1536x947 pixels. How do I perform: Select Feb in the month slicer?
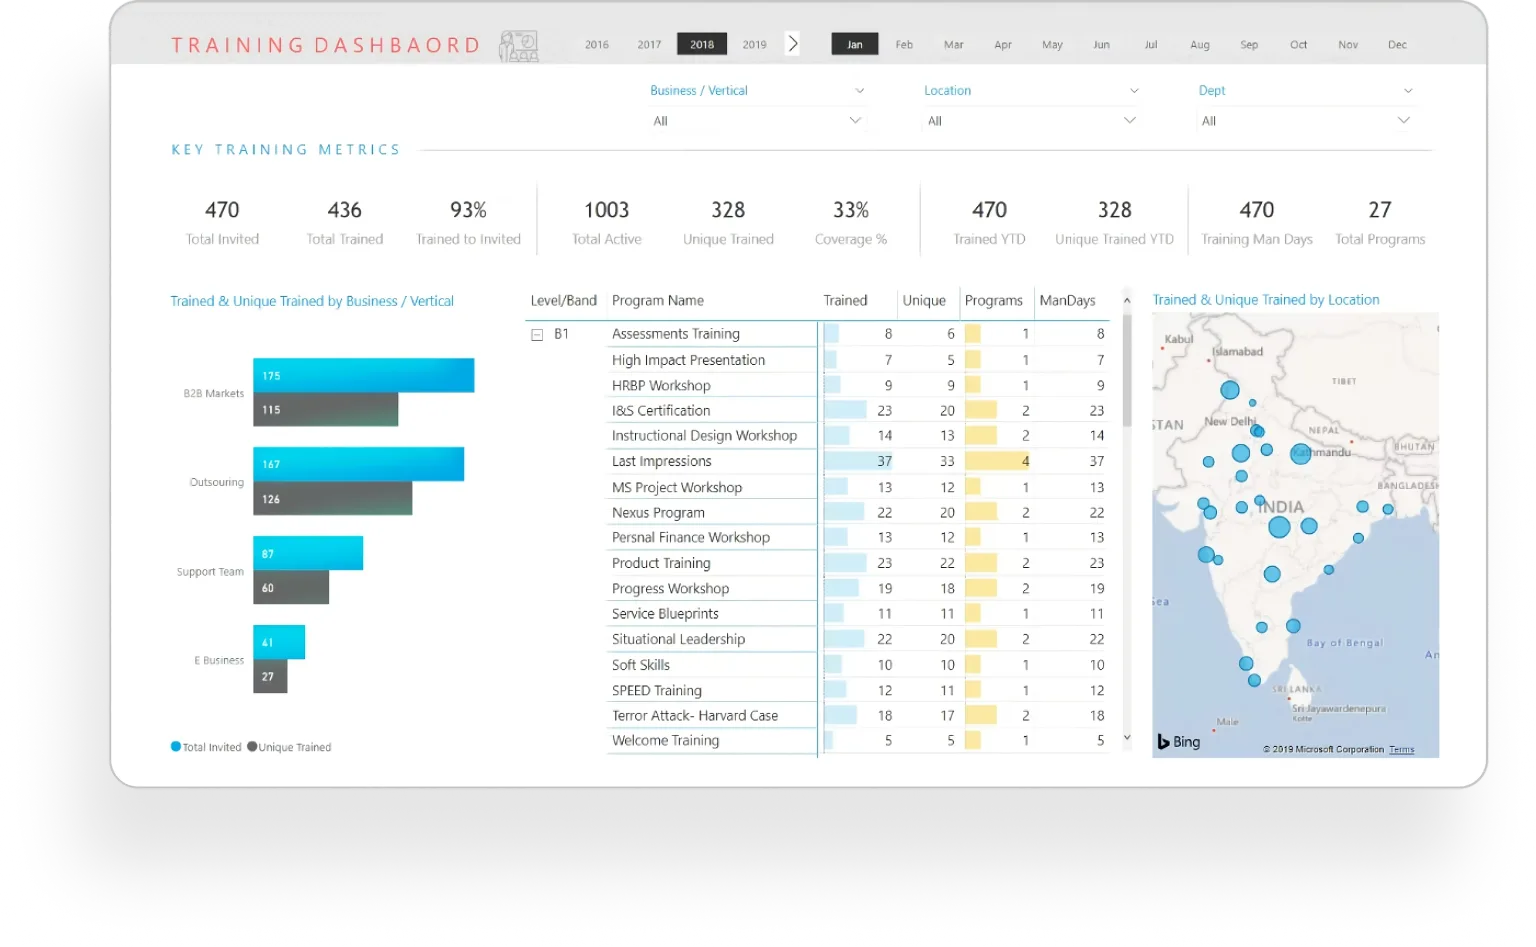pos(904,44)
